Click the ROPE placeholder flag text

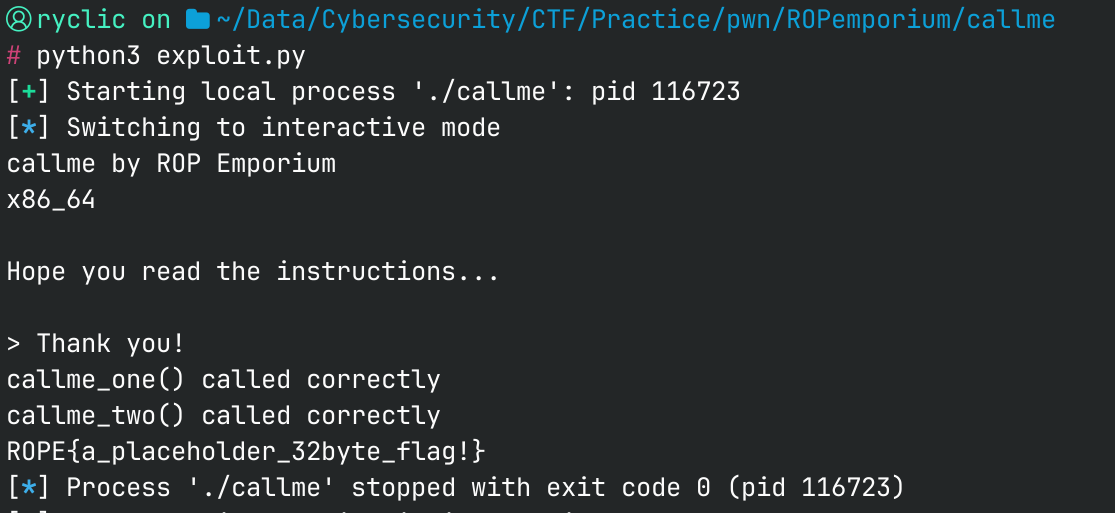click(246, 452)
